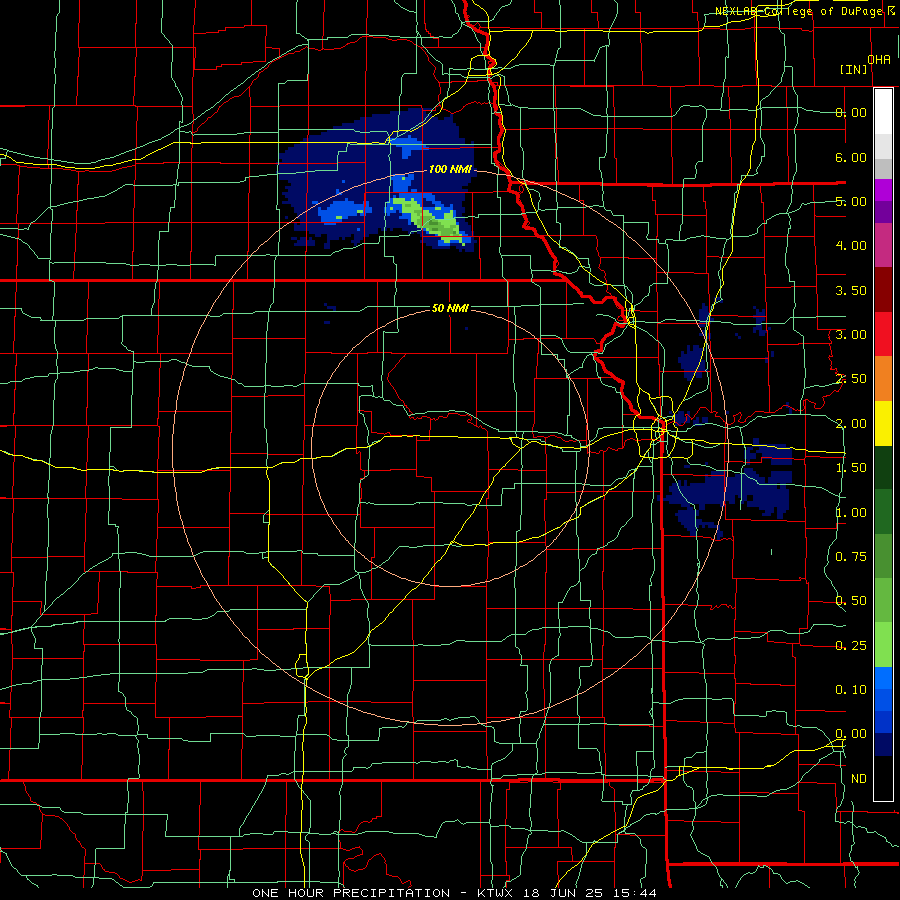Select the 2.50 legend value

click(851, 379)
